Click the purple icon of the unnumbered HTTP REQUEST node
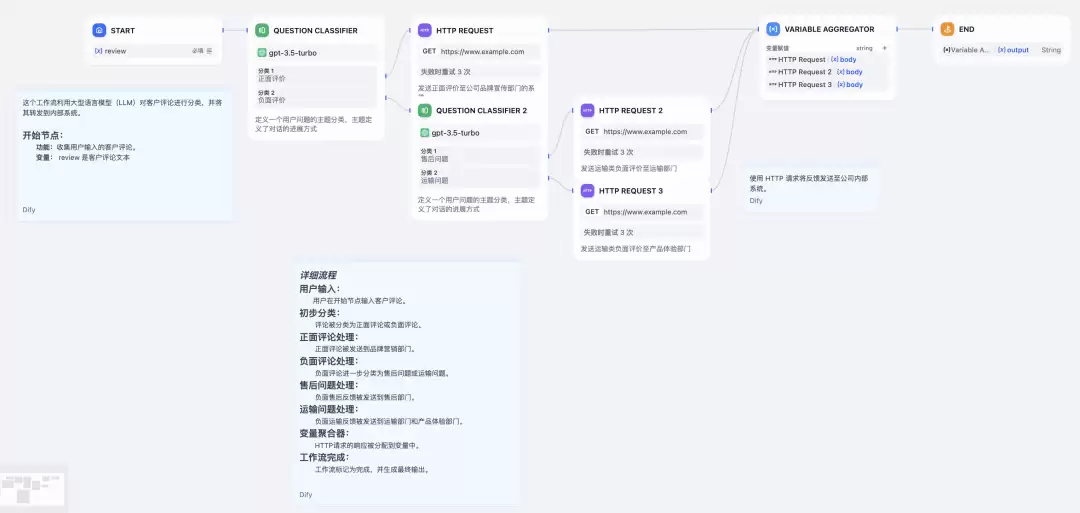Viewport: 1080px width, 513px height. tap(425, 30)
